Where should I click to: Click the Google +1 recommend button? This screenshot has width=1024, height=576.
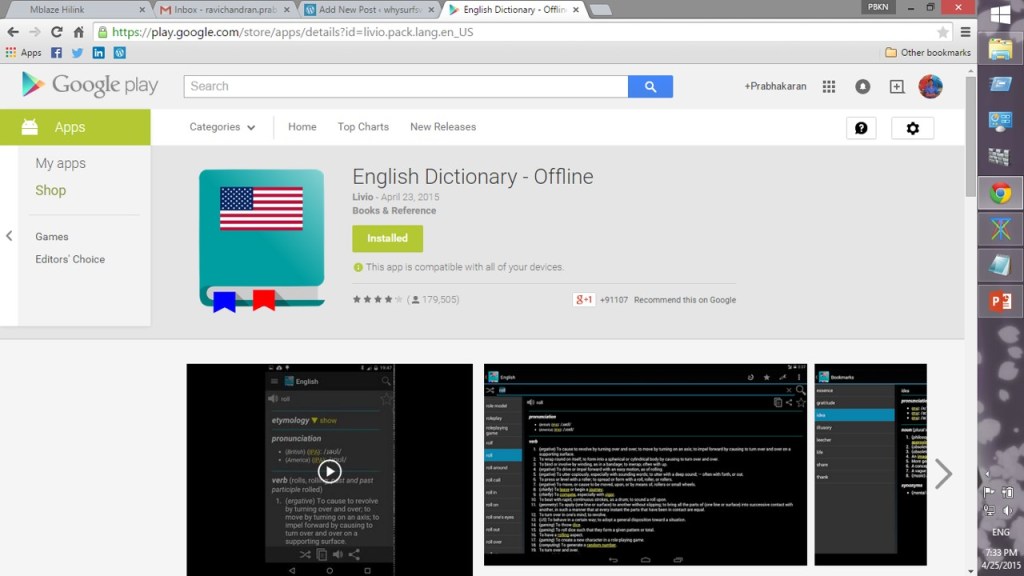coord(584,299)
